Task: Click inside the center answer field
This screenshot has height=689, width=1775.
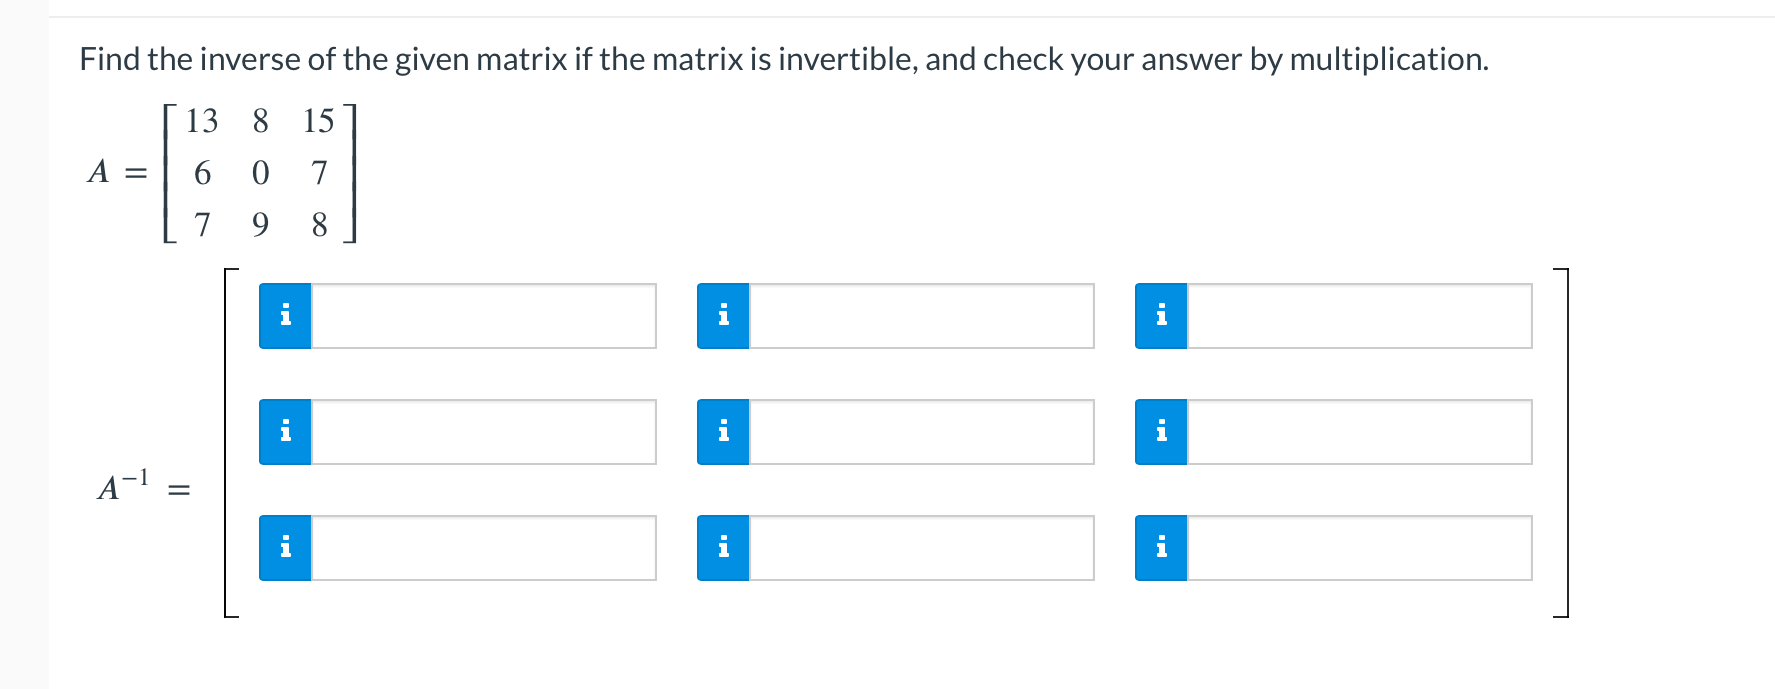Action: 920,432
